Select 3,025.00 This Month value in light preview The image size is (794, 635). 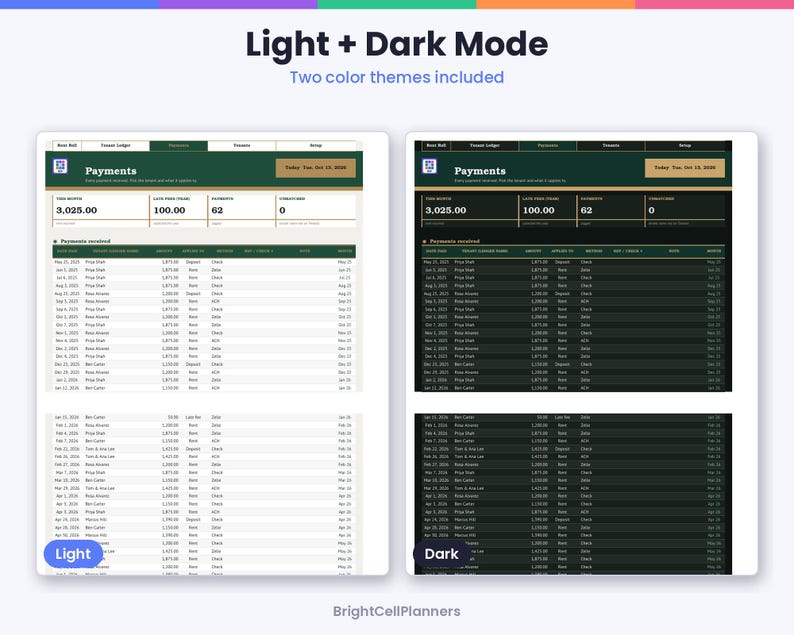(x=76, y=210)
